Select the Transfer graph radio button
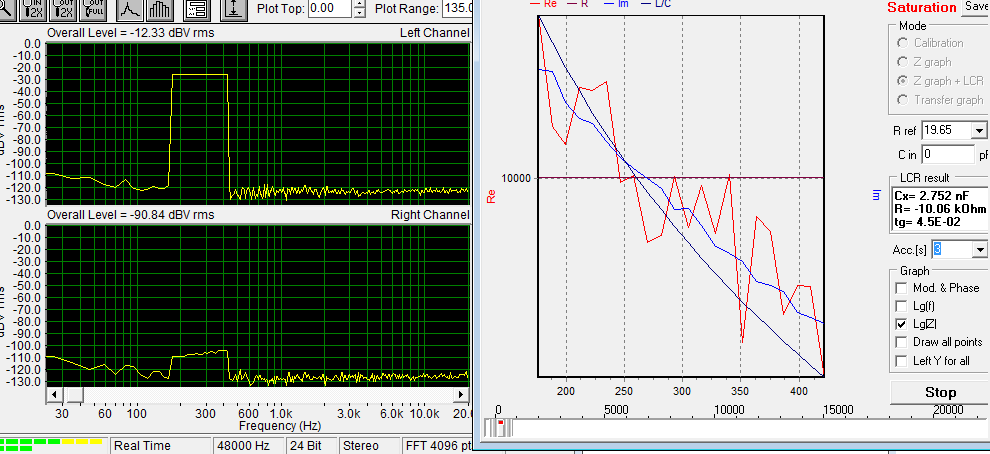Screen dimensions: 990x454 (x=904, y=100)
